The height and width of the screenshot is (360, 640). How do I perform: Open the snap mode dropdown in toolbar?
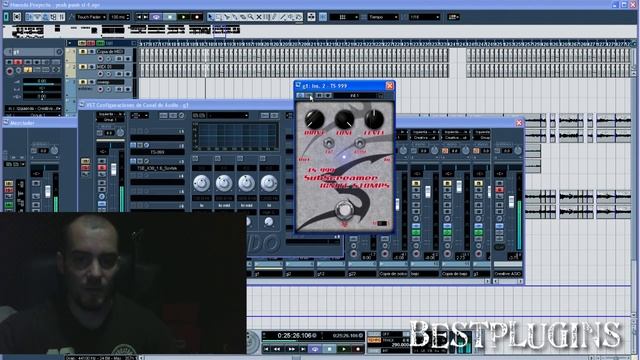coord(344,17)
